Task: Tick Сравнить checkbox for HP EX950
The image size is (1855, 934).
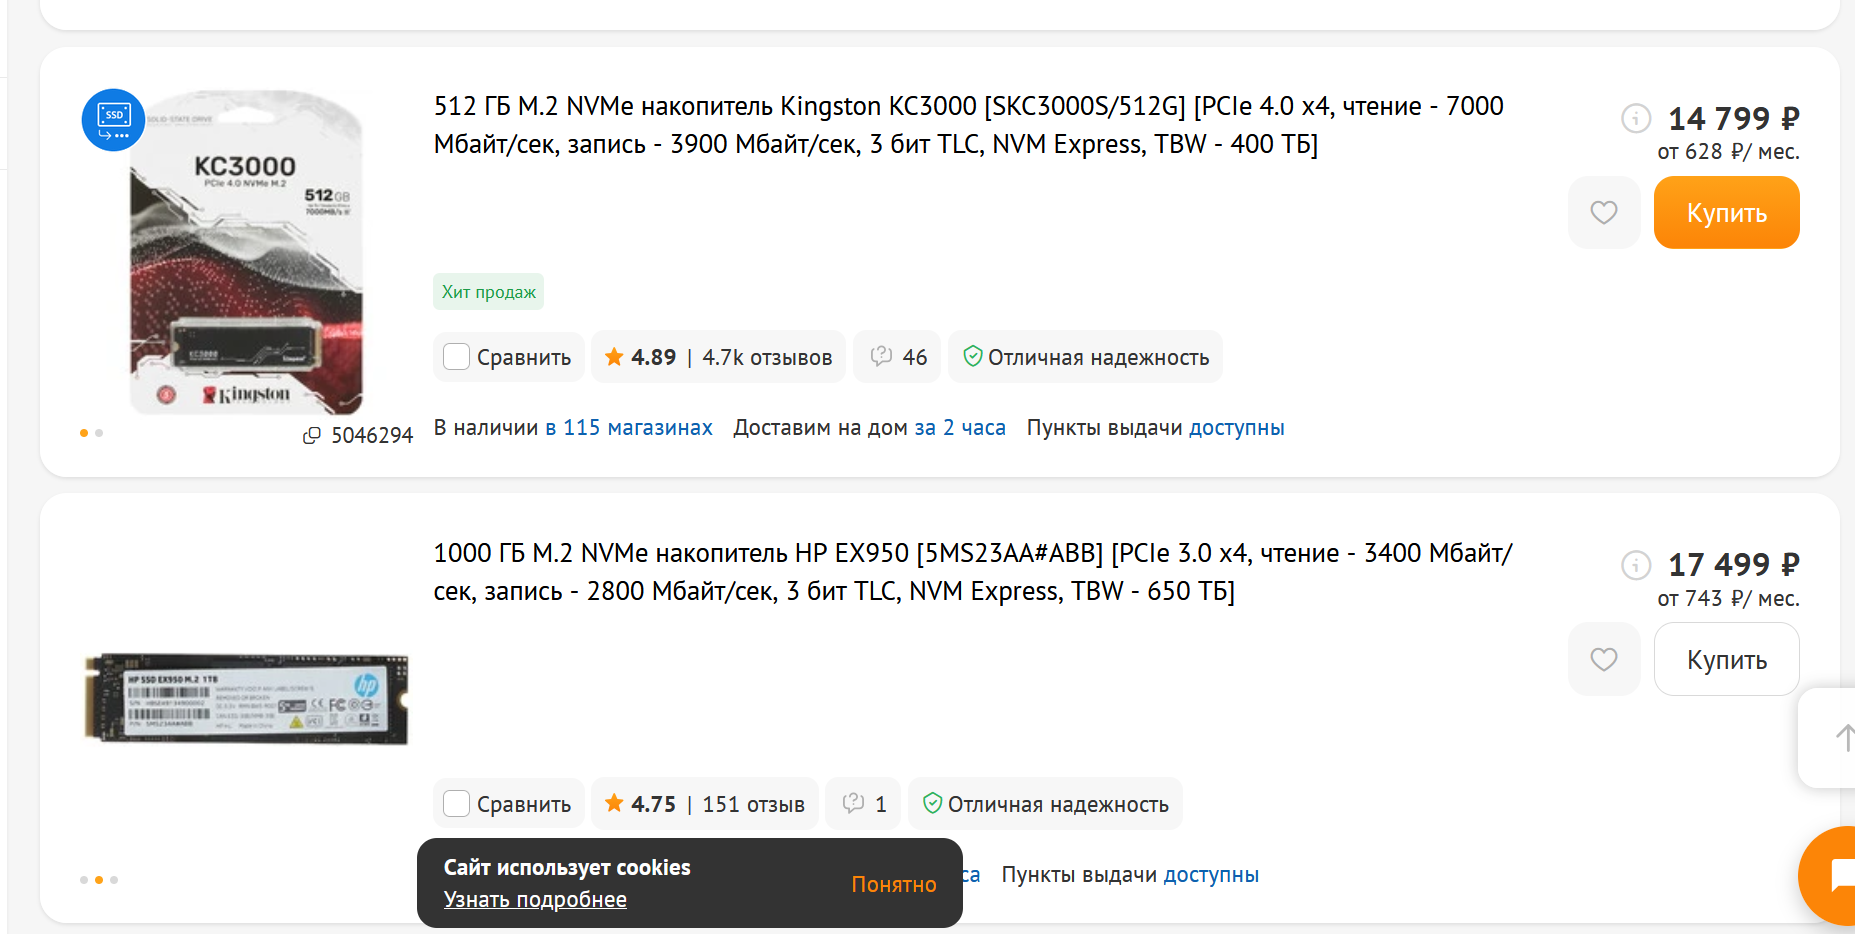Action: click(x=457, y=804)
